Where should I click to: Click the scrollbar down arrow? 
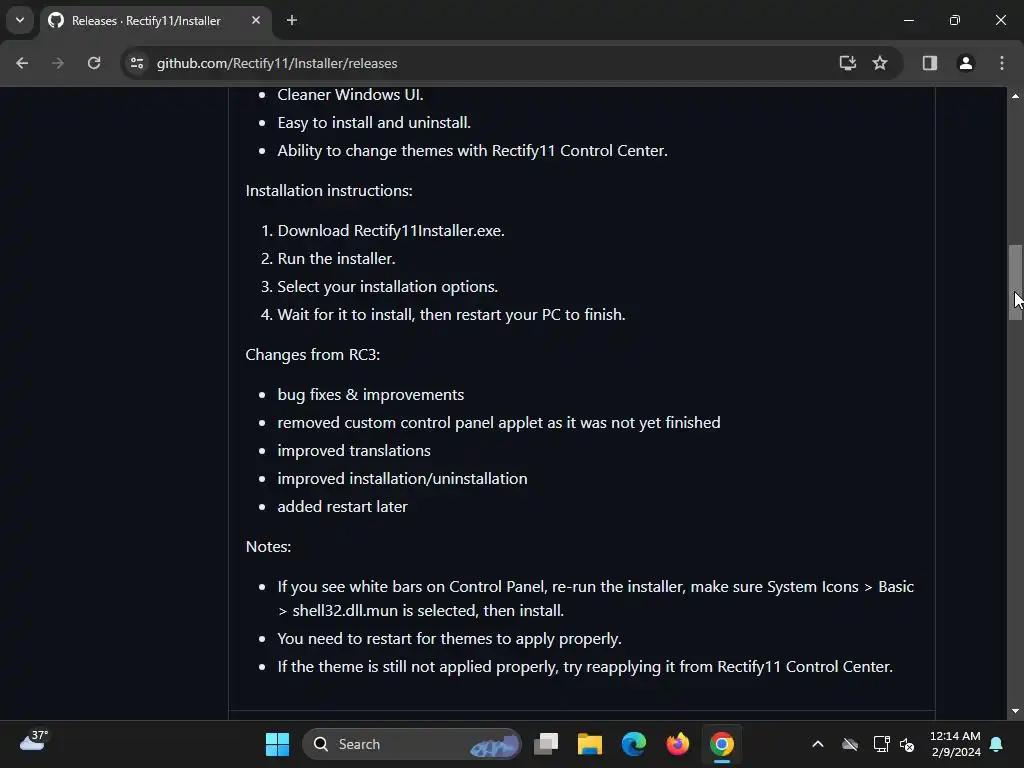click(x=1015, y=711)
